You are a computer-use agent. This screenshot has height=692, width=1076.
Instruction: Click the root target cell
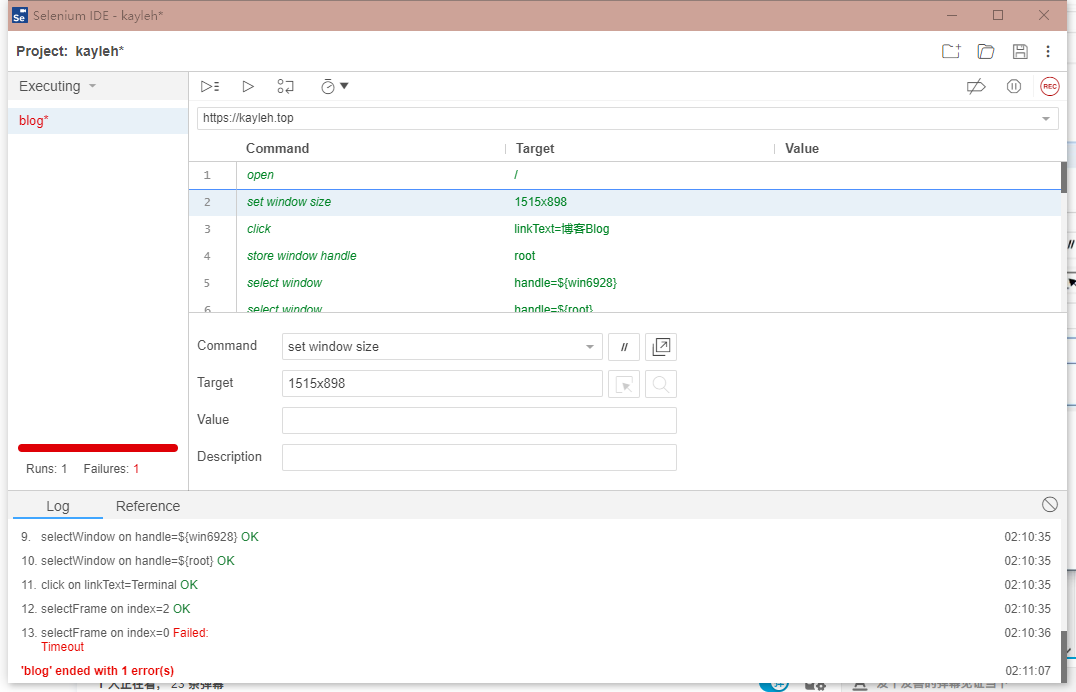tap(525, 255)
